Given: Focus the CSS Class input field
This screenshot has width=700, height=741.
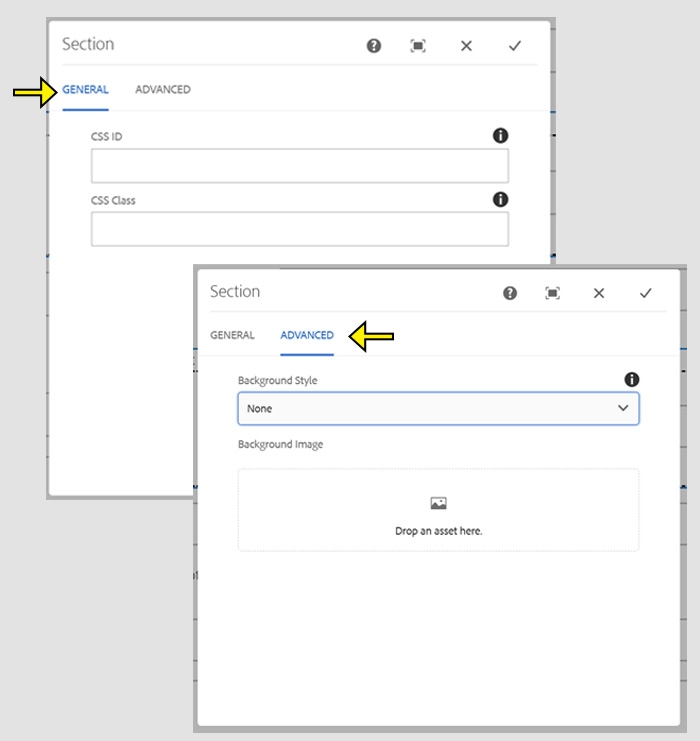Looking at the screenshot, I should pos(300,229).
